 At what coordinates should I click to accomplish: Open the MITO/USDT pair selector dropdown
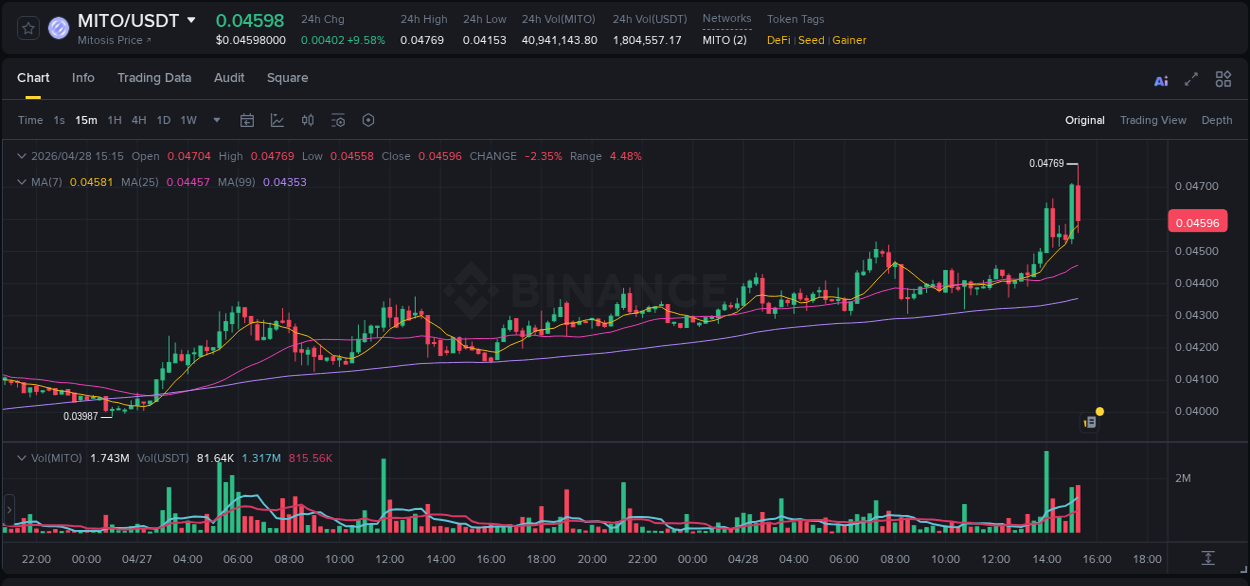tap(190, 20)
